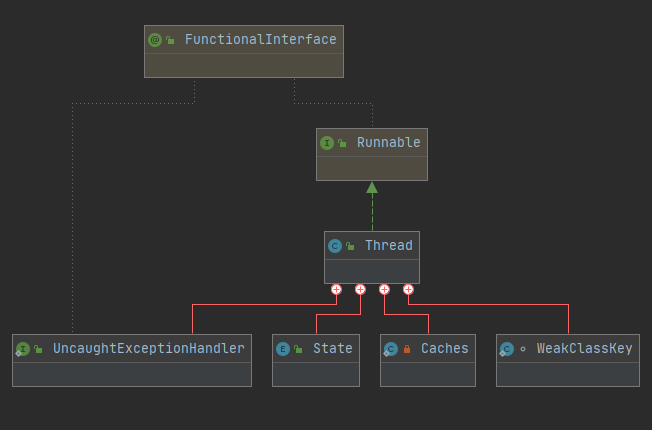652x430 pixels.
Task: Click the package-private dot icon beside WeakClassKey
Action: click(x=523, y=349)
